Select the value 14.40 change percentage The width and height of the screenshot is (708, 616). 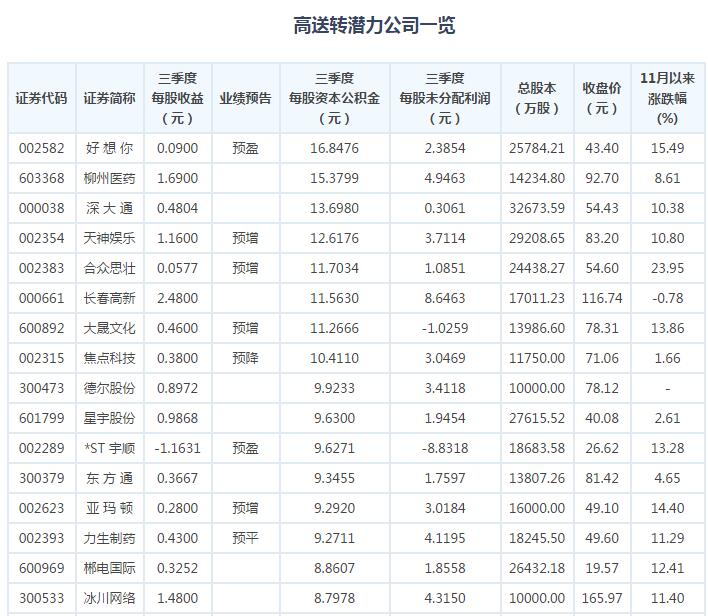[x=667, y=508]
